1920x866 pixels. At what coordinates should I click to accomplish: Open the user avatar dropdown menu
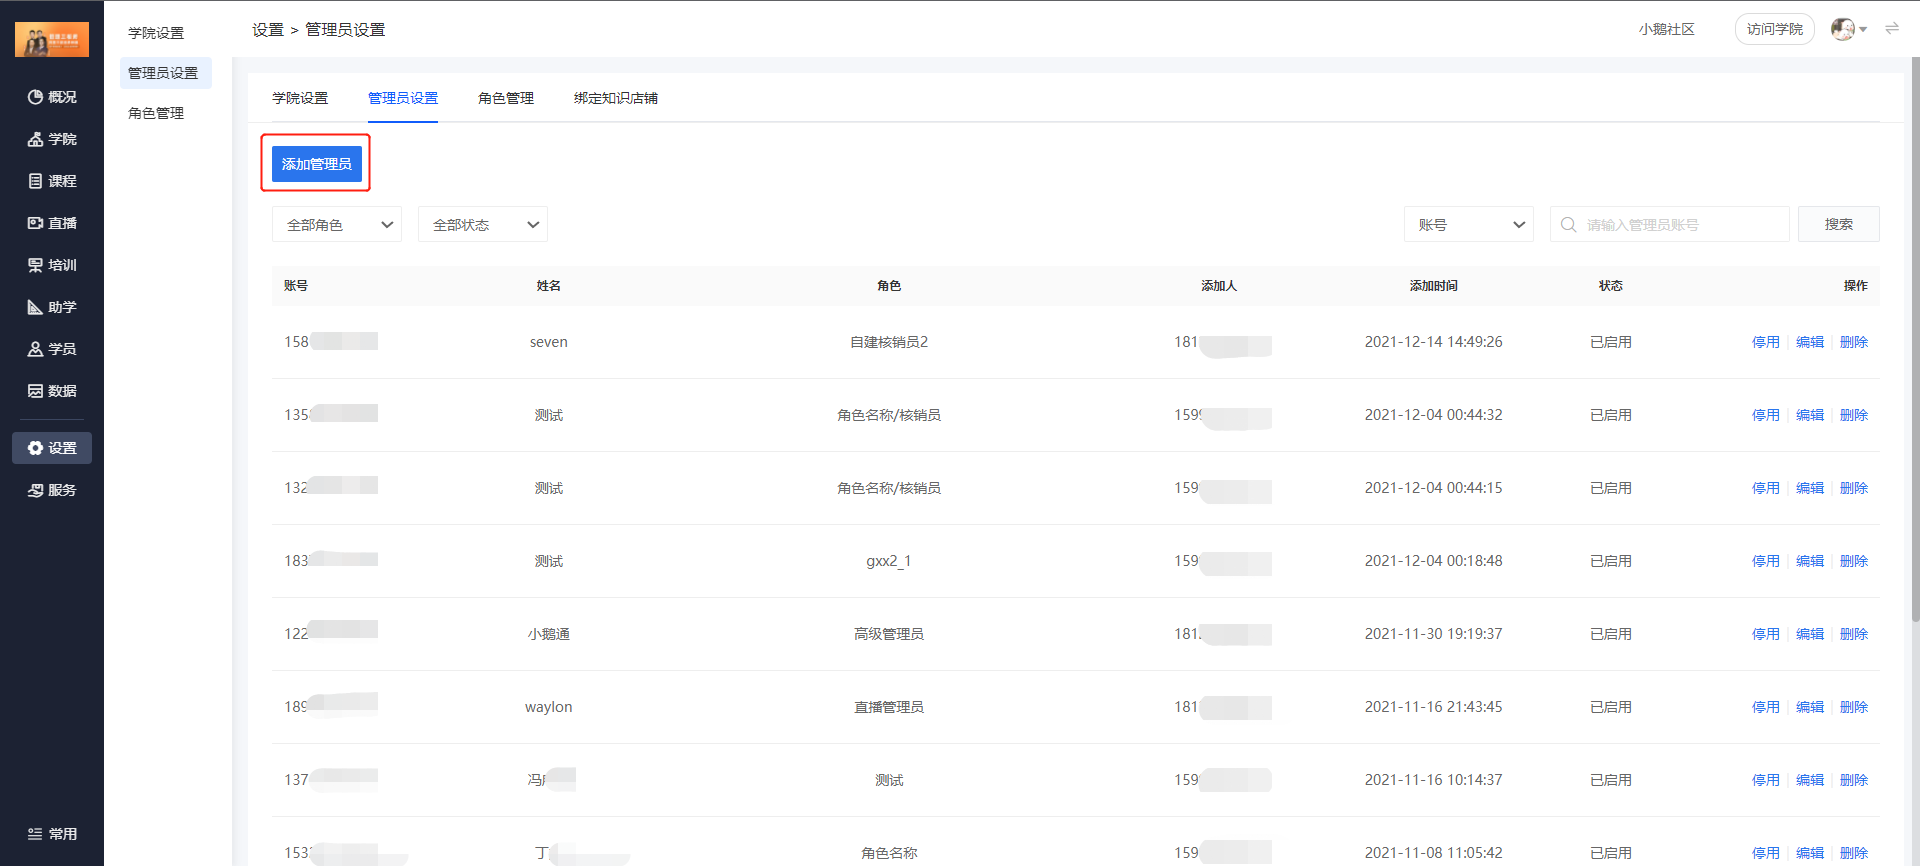[x=1849, y=29]
